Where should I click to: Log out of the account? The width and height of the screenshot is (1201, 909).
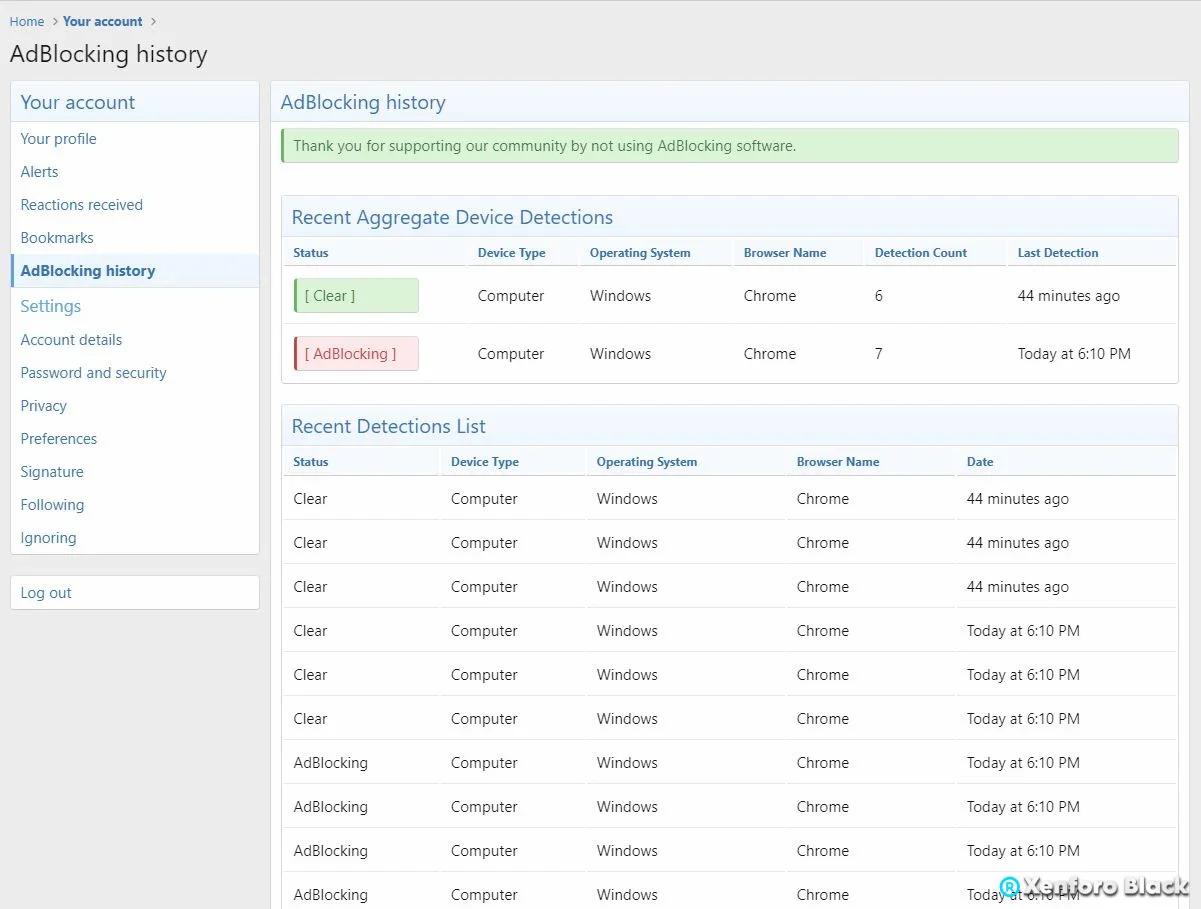coord(135,593)
